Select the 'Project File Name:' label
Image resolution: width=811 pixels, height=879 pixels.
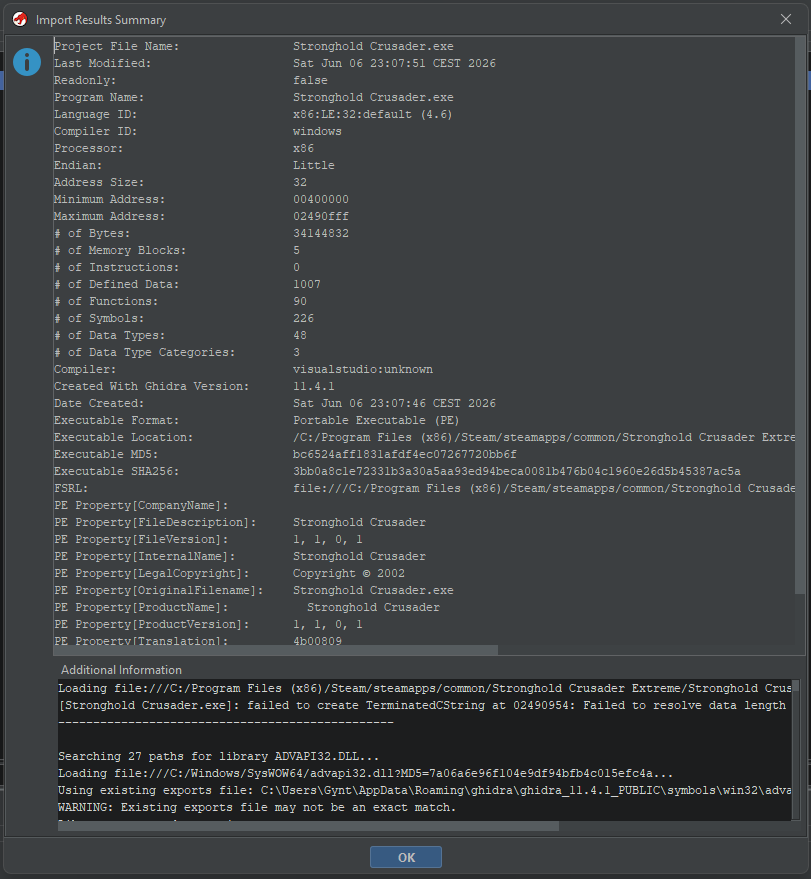point(117,47)
